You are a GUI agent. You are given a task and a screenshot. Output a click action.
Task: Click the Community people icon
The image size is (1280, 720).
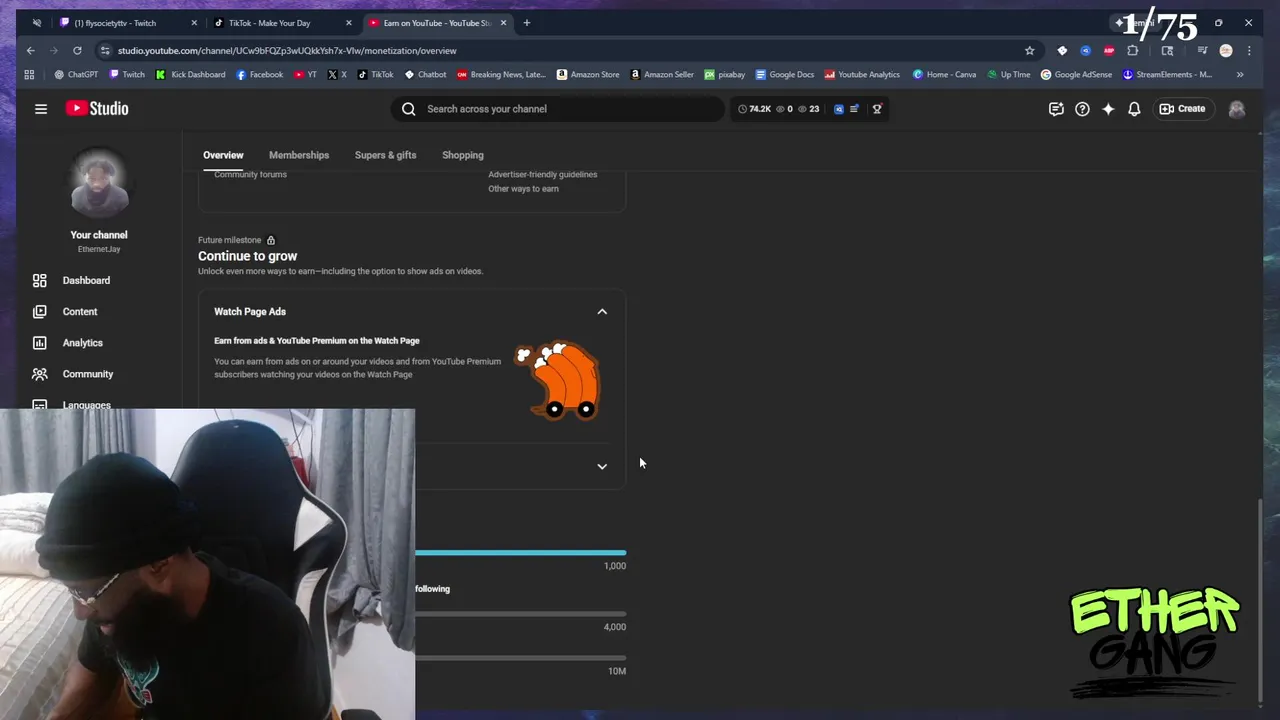click(40, 374)
